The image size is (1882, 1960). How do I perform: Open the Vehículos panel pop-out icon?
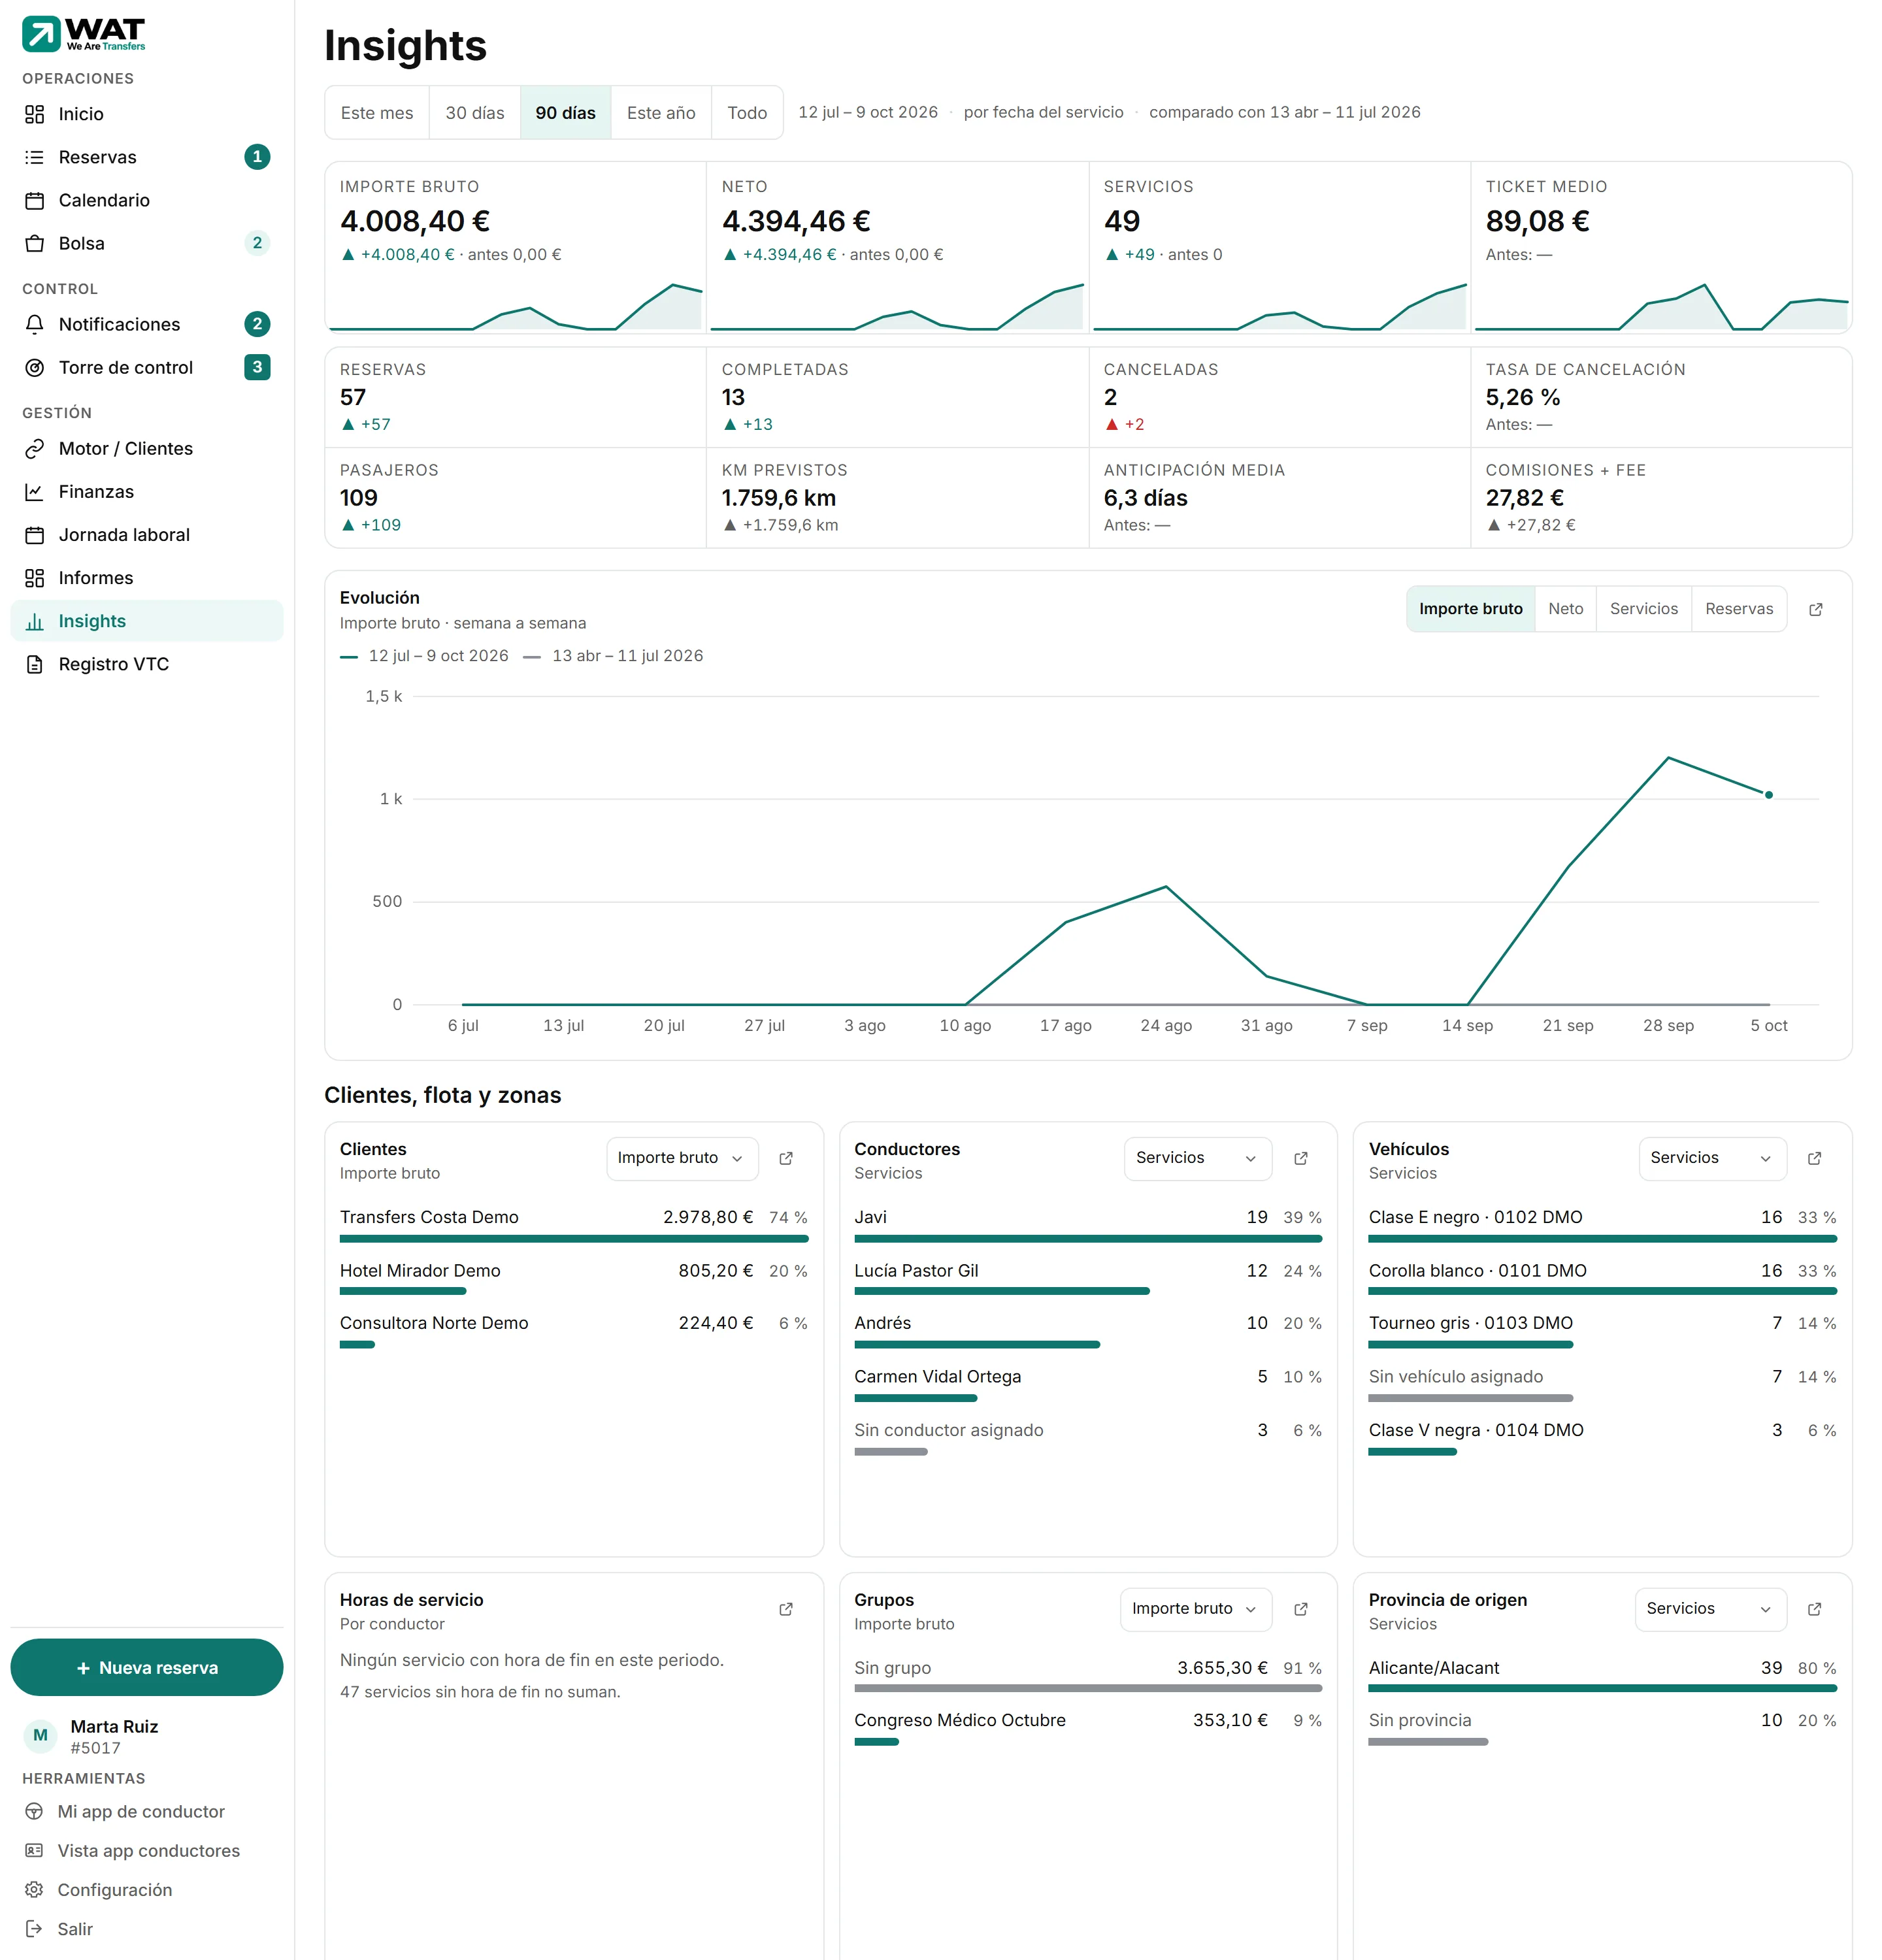[x=1814, y=1158]
